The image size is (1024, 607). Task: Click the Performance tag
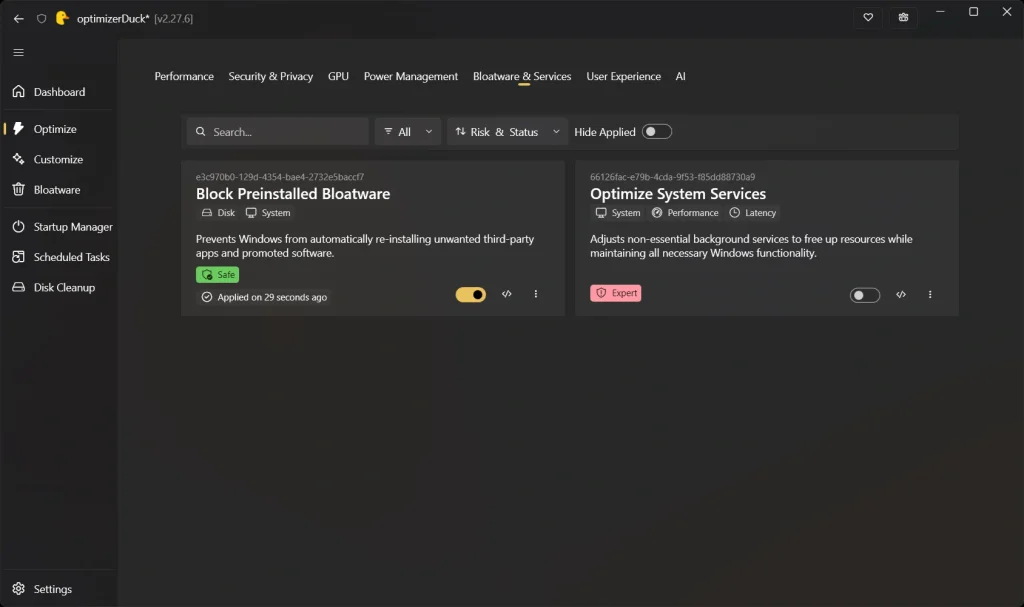685,213
